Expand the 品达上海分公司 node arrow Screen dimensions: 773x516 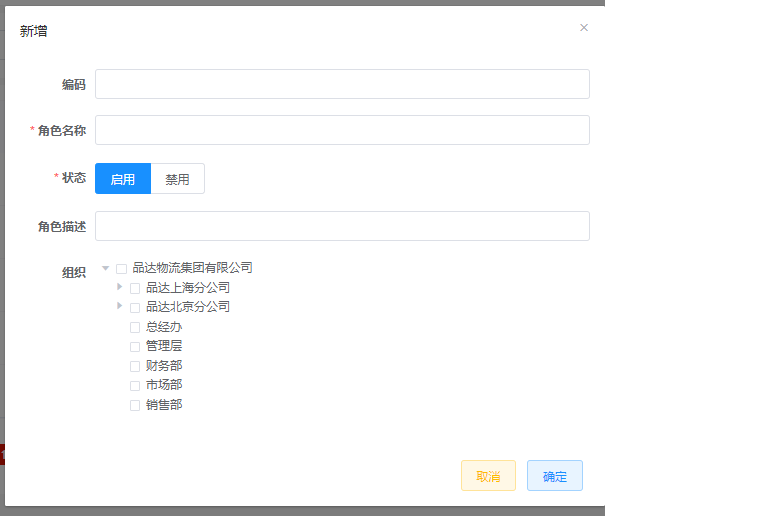coord(120,287)
